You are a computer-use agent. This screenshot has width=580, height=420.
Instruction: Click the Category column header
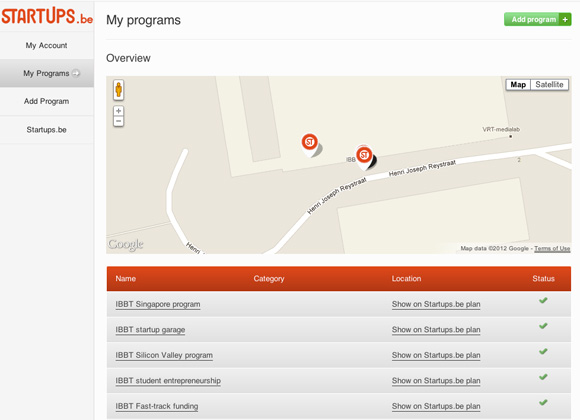269,279
